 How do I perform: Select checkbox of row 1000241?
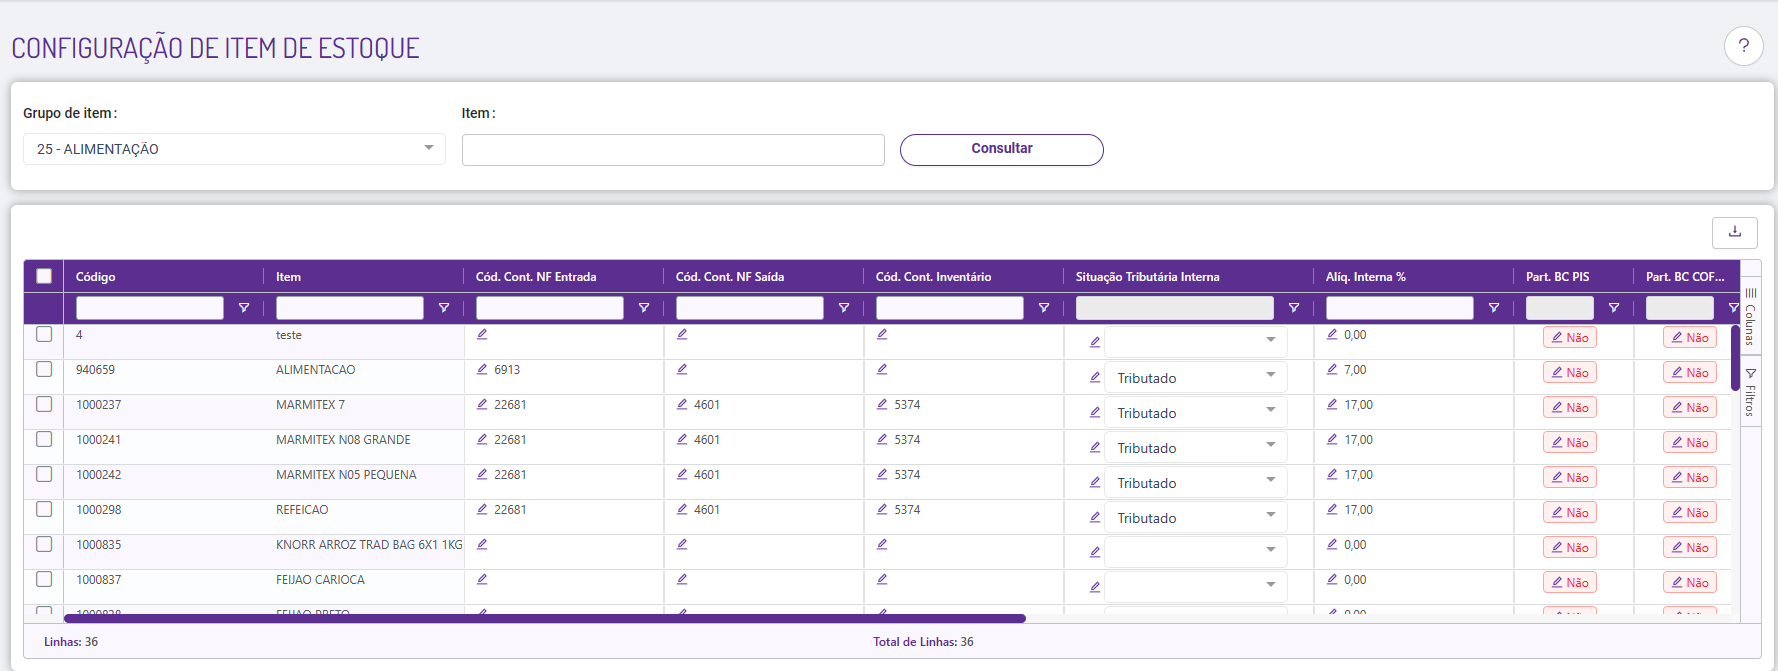(x=44, y=439)
